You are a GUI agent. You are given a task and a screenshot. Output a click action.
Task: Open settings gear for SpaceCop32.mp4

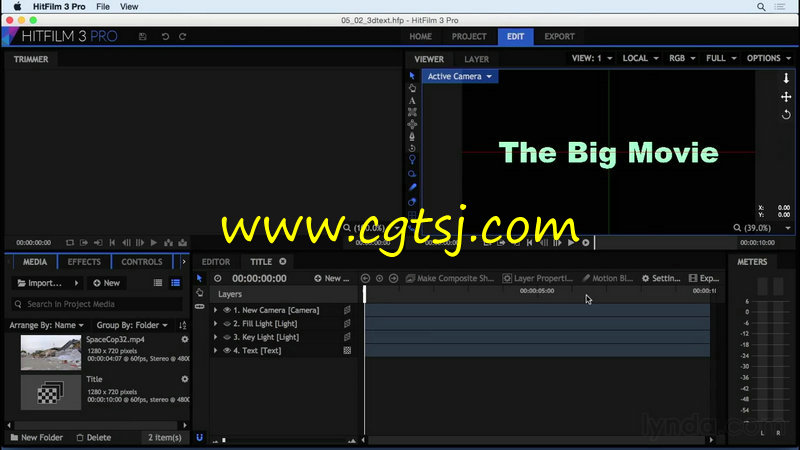coord(185,339)
